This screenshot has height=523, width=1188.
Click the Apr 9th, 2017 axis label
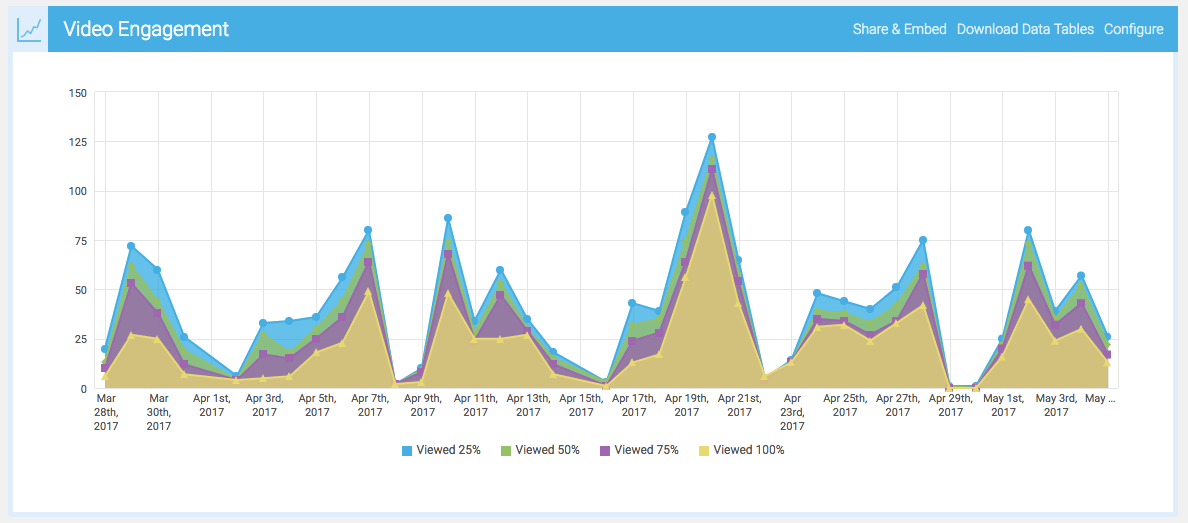[x=423, y=405]
